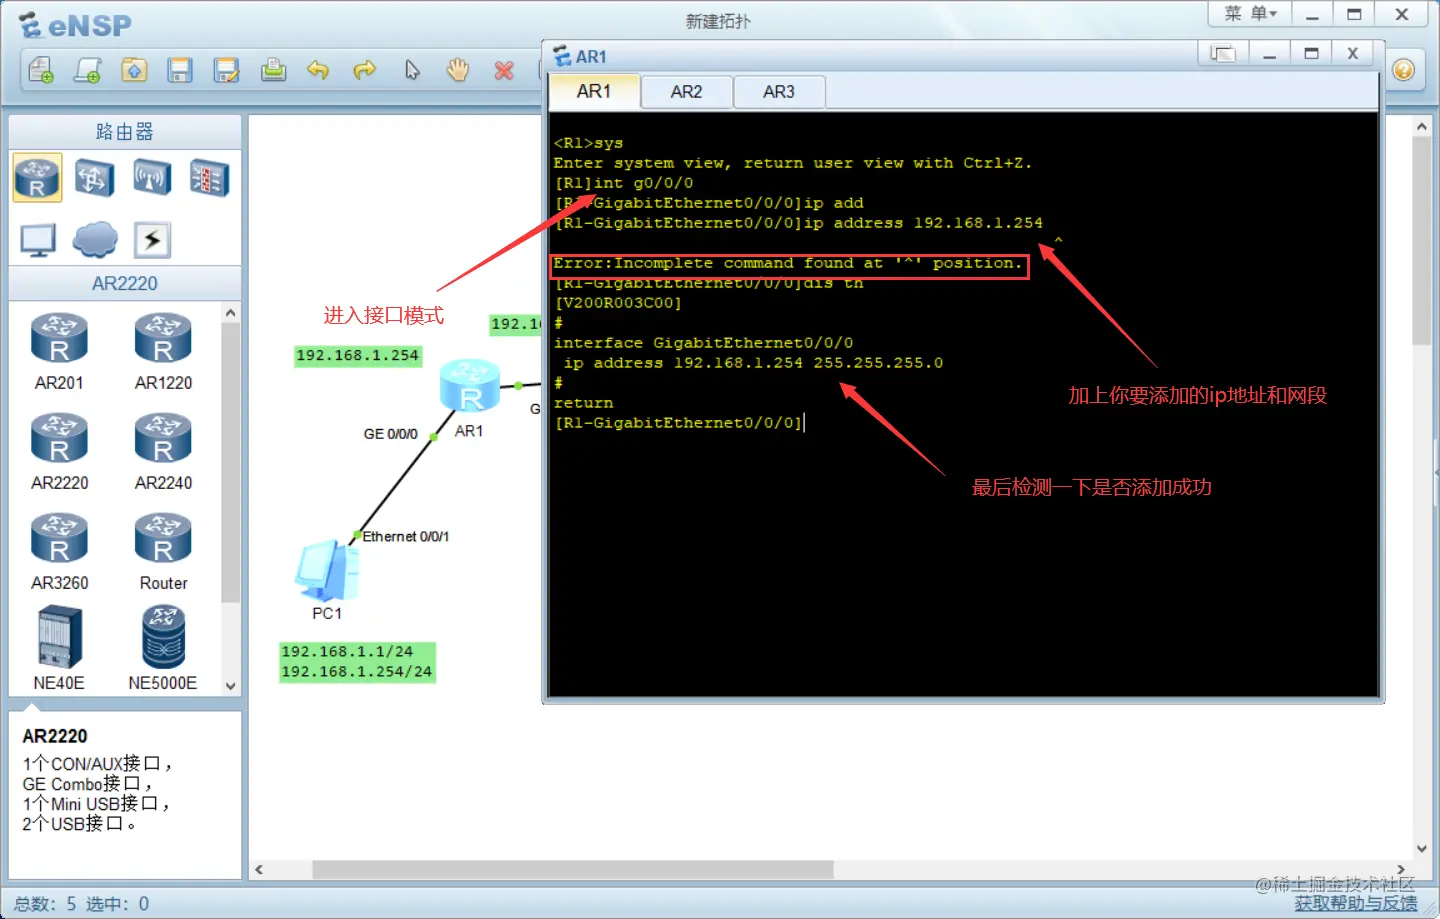Click the Save As floppy-with-pencil icon

pos(227,70)
